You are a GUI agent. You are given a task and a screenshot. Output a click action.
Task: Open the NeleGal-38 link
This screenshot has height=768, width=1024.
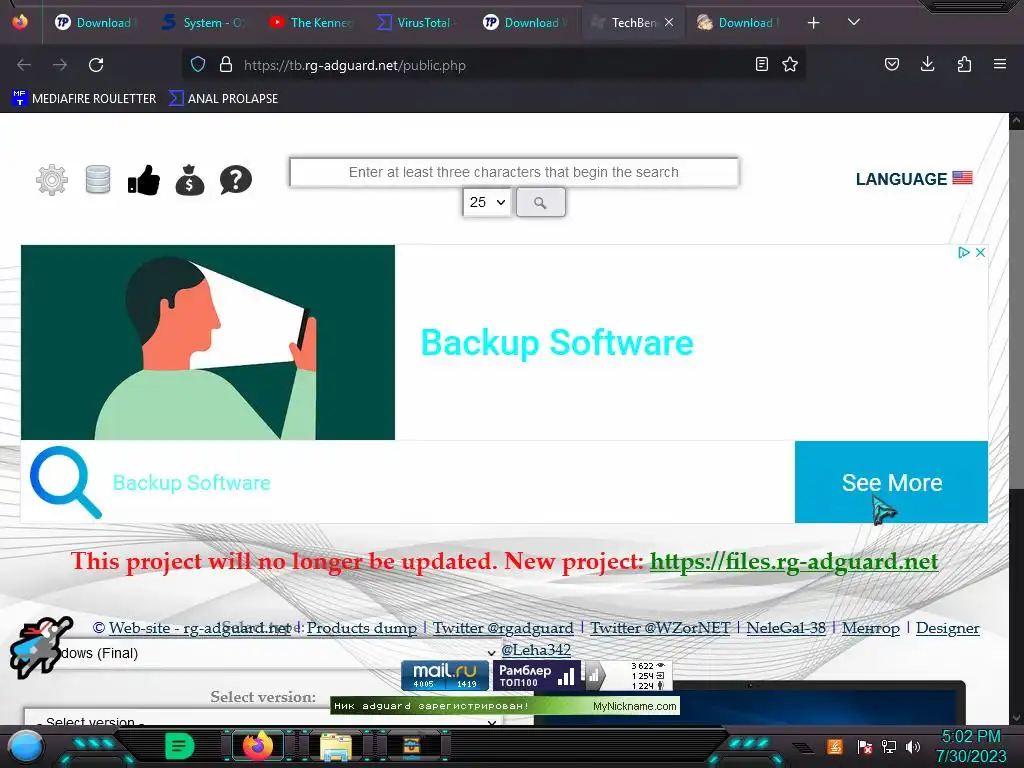(786, 628)
